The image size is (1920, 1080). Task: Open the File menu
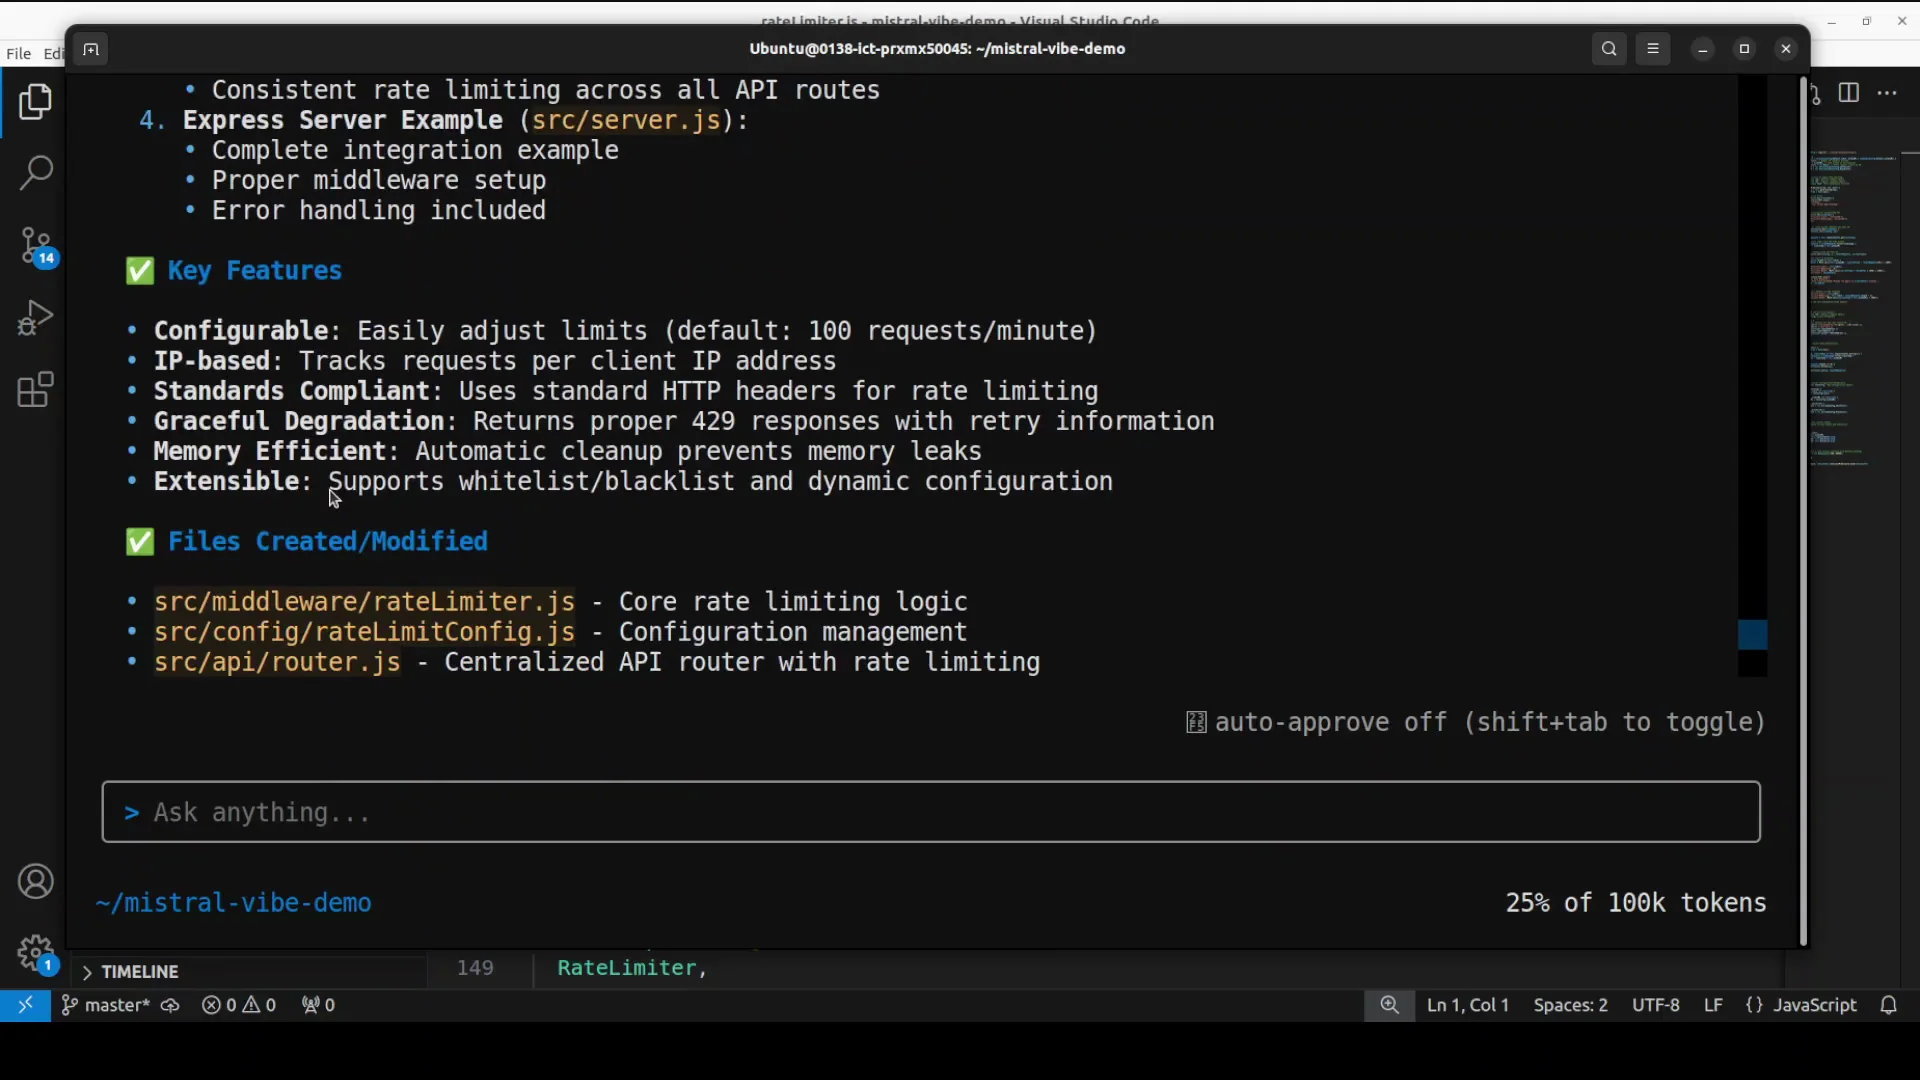click(x=17, y=53)
